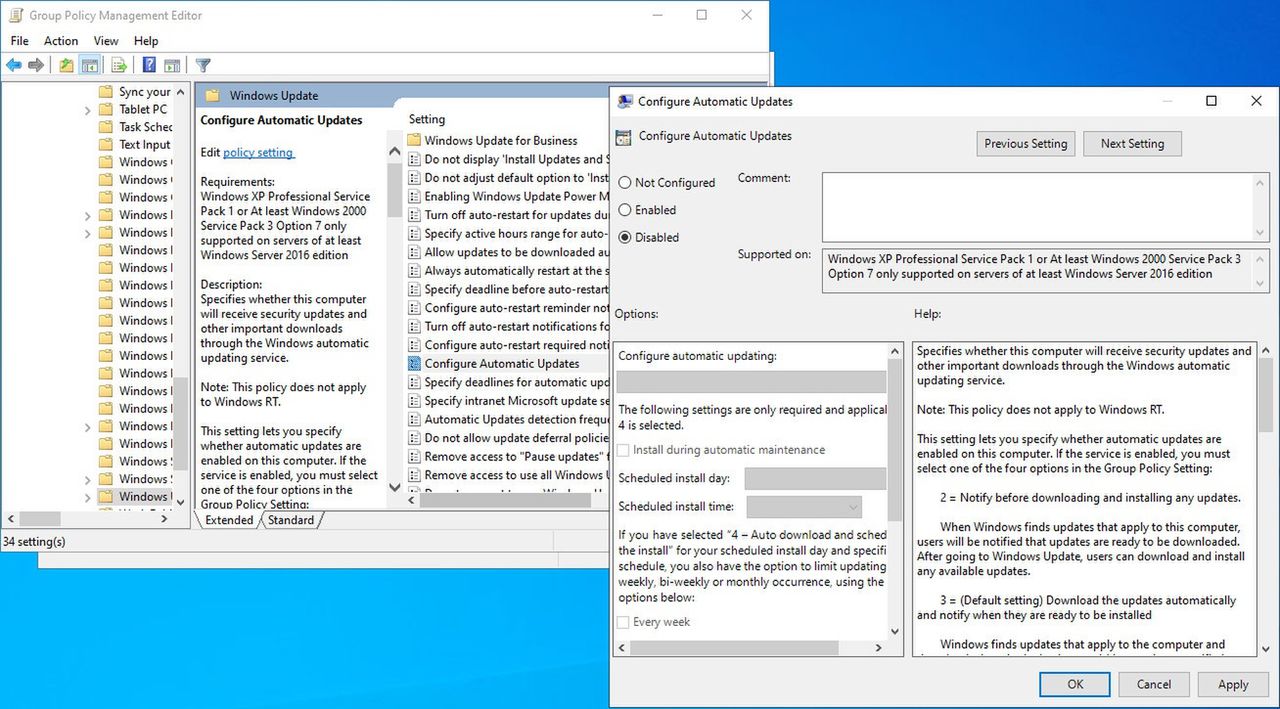The image size is (1280, 709).
Task: Select 'Do not allow update deferral policies' setting text
Action: 516,438
